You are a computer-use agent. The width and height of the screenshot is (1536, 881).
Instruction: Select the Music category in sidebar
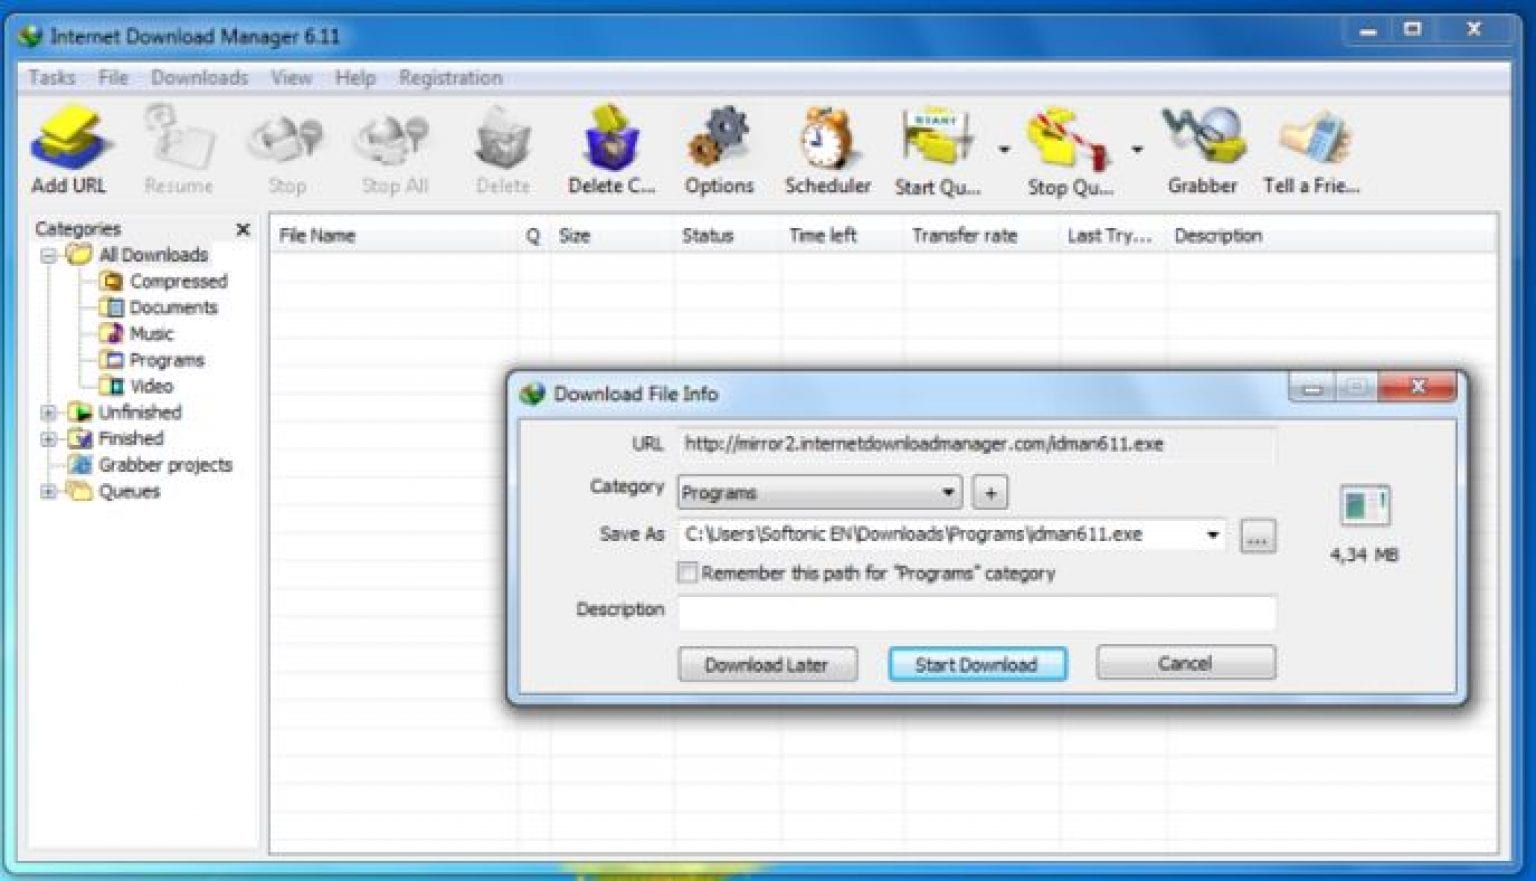[153, 333]
